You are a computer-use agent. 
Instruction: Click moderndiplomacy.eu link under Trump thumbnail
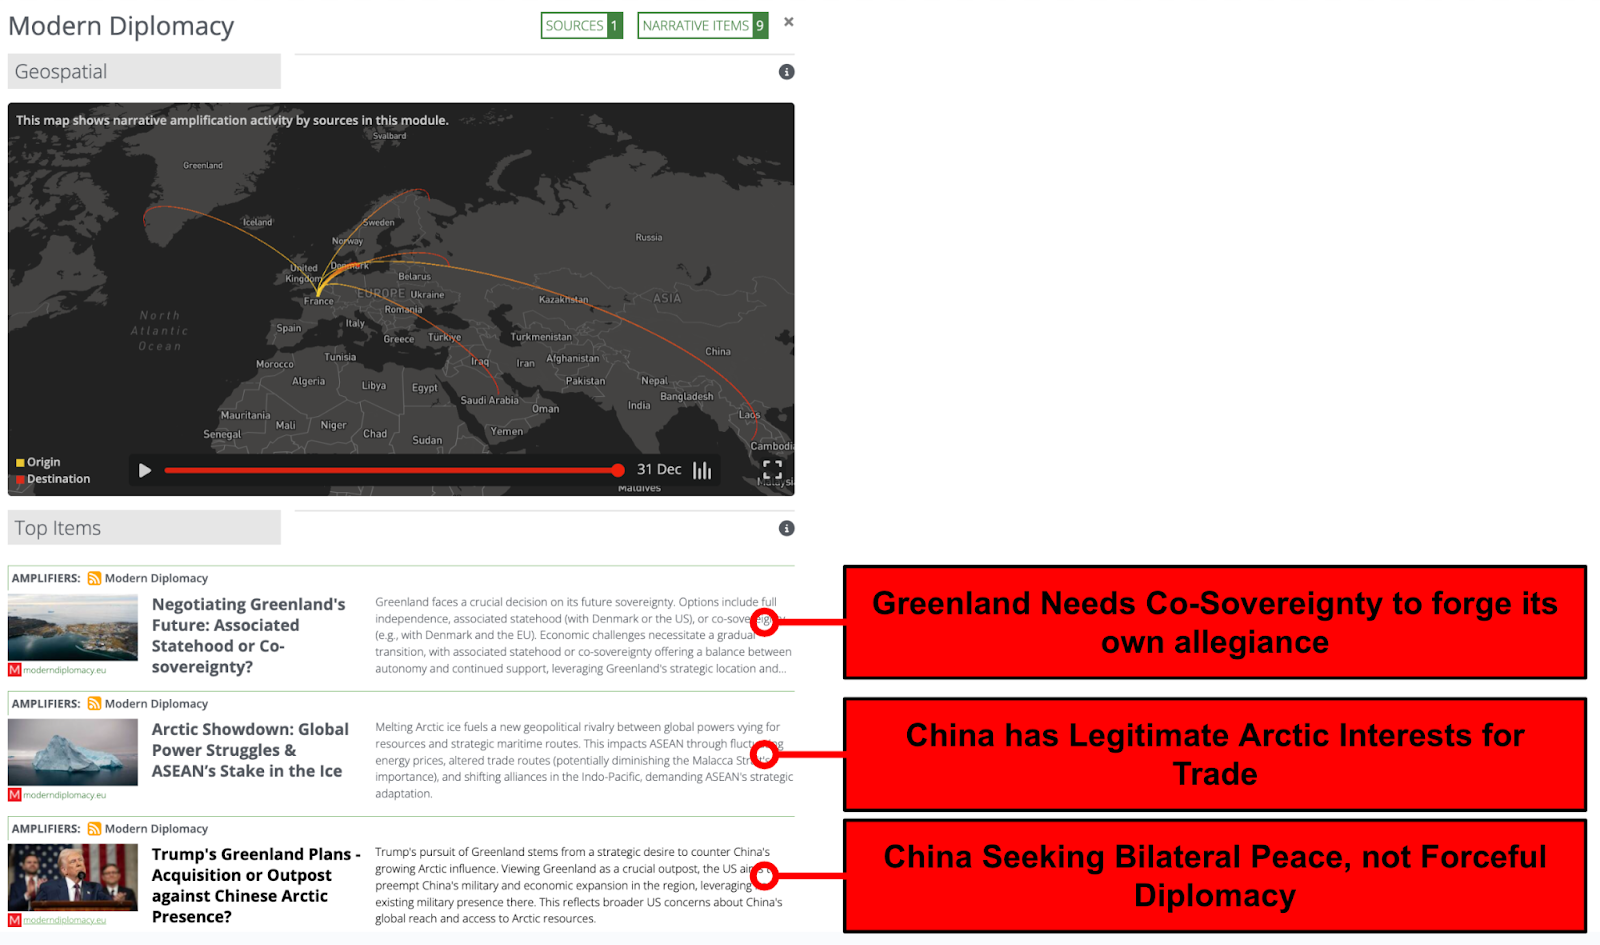tap(64, 920)
